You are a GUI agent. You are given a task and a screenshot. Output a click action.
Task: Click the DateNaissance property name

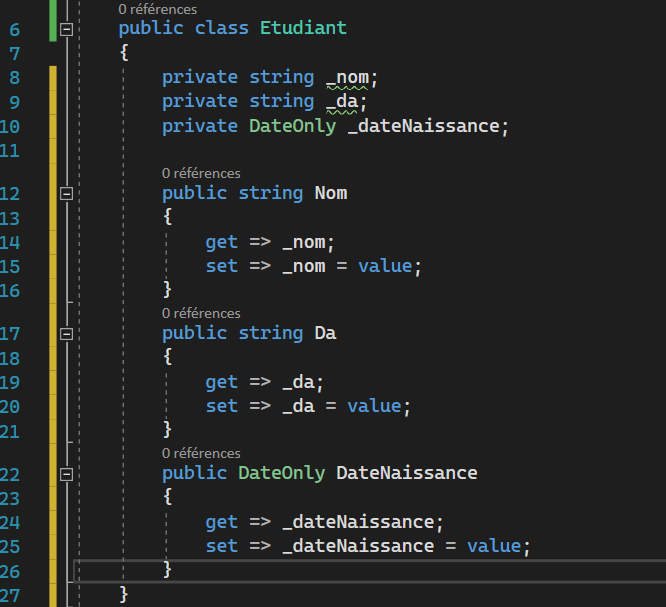coord(406,473)
